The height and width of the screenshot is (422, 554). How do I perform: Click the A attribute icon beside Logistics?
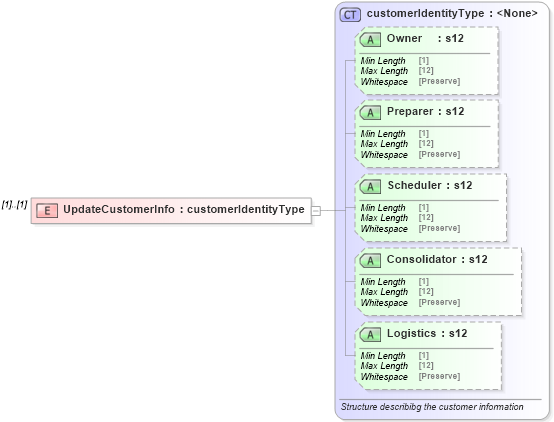pyautogui.click(x=370, y=334)
